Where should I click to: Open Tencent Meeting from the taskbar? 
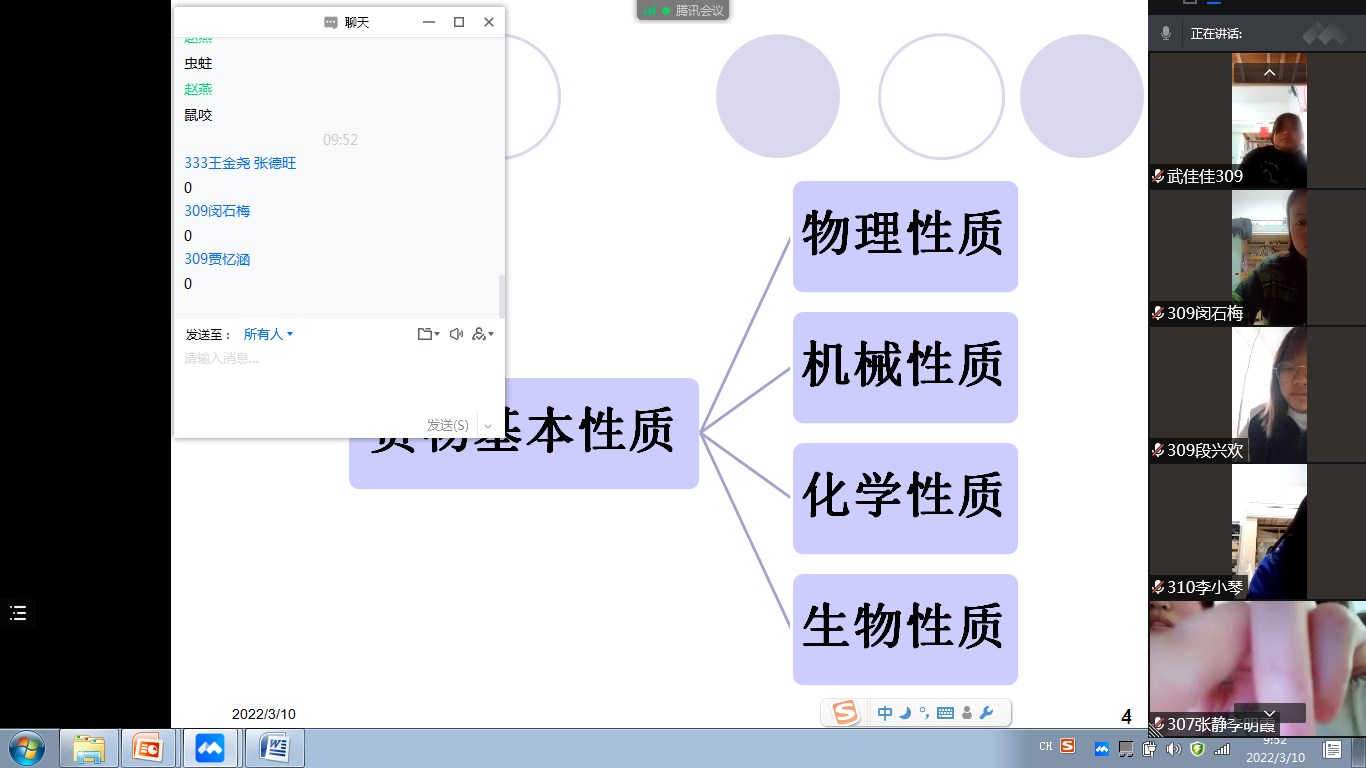pos(210,748)
